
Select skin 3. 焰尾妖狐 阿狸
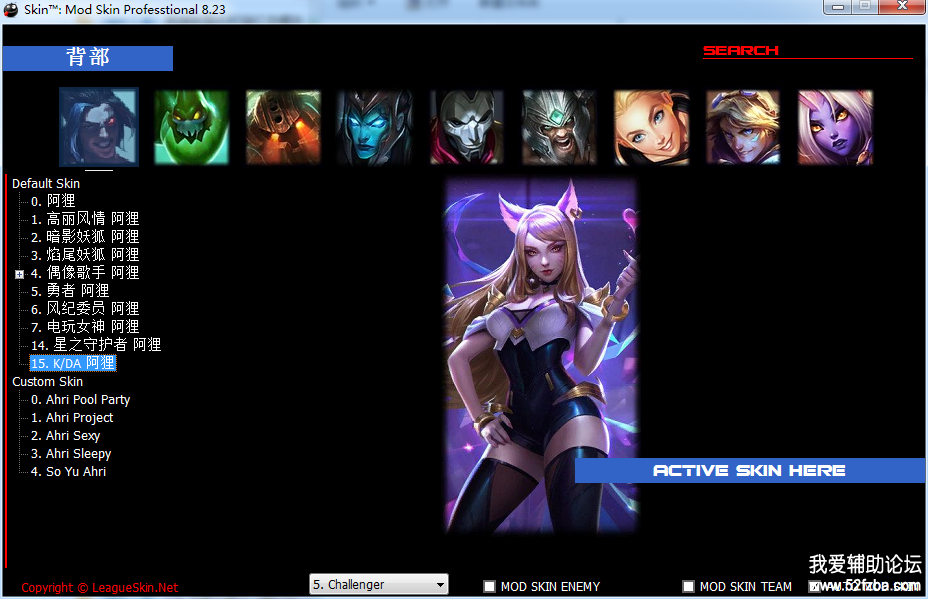(x=85, y=255)
